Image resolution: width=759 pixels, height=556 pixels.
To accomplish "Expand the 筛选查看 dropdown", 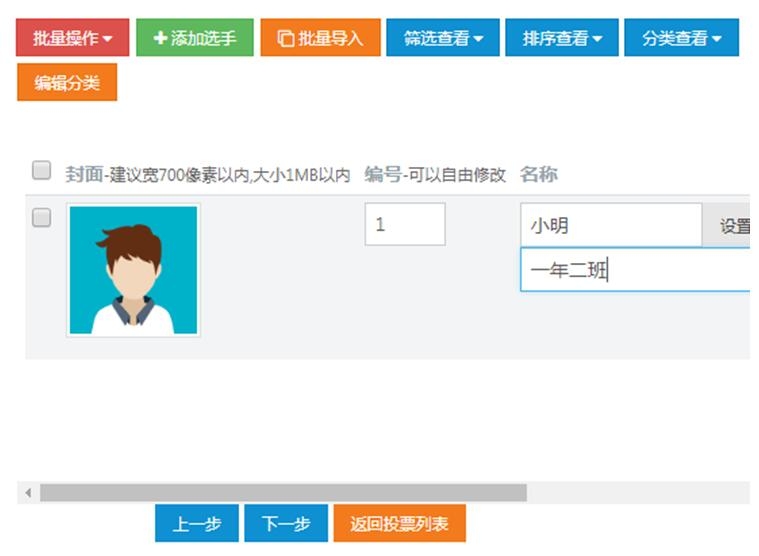I will click(443, 38).
